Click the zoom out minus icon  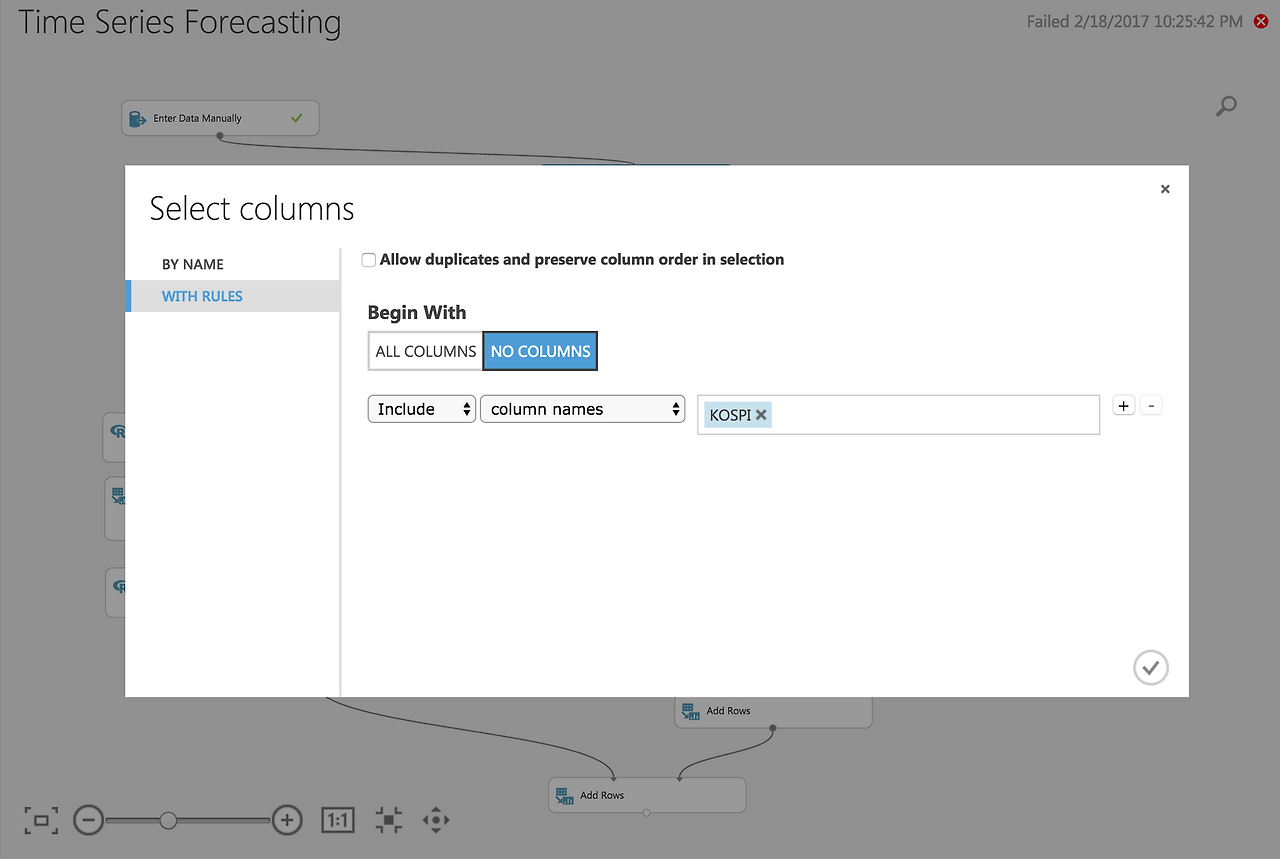[x=88, y=821]
